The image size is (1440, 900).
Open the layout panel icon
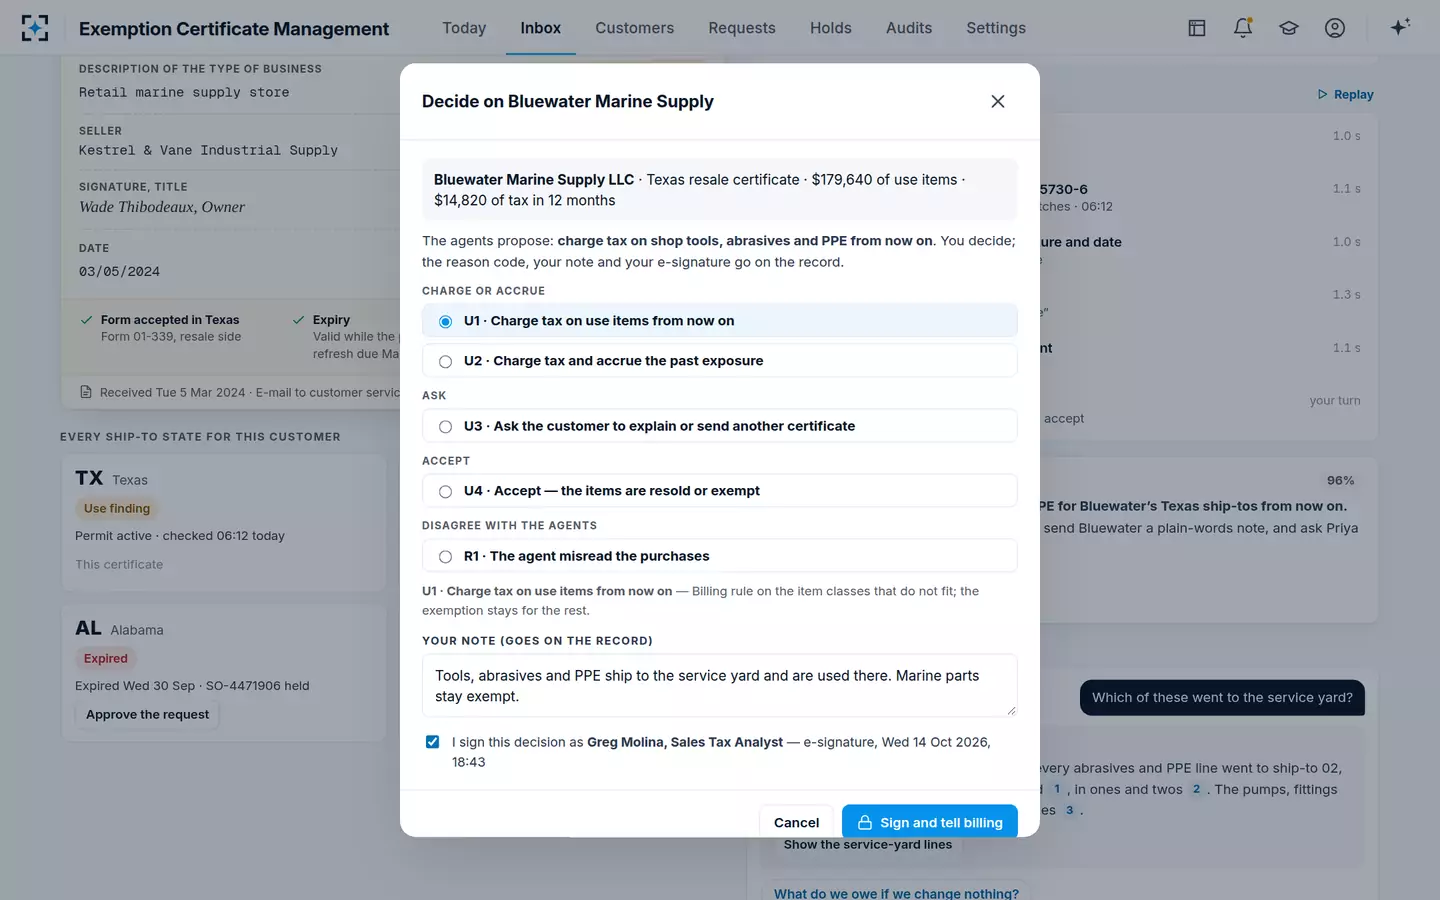(1197, 28)
